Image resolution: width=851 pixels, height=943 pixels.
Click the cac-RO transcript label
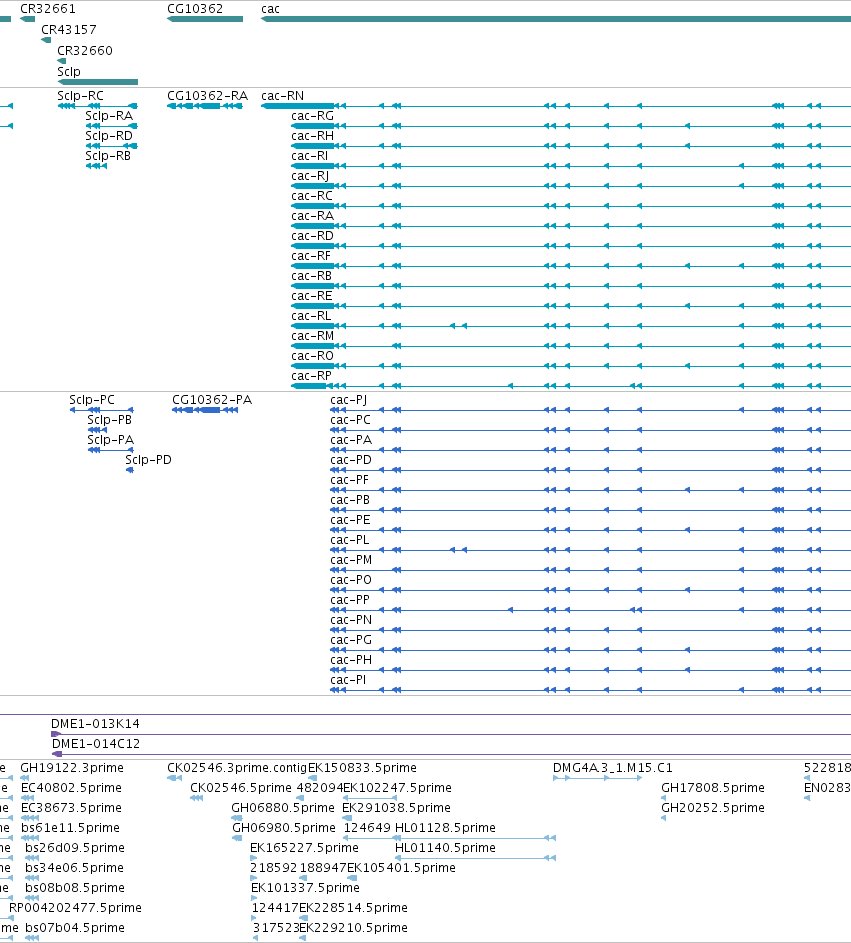tap(312, 356)
